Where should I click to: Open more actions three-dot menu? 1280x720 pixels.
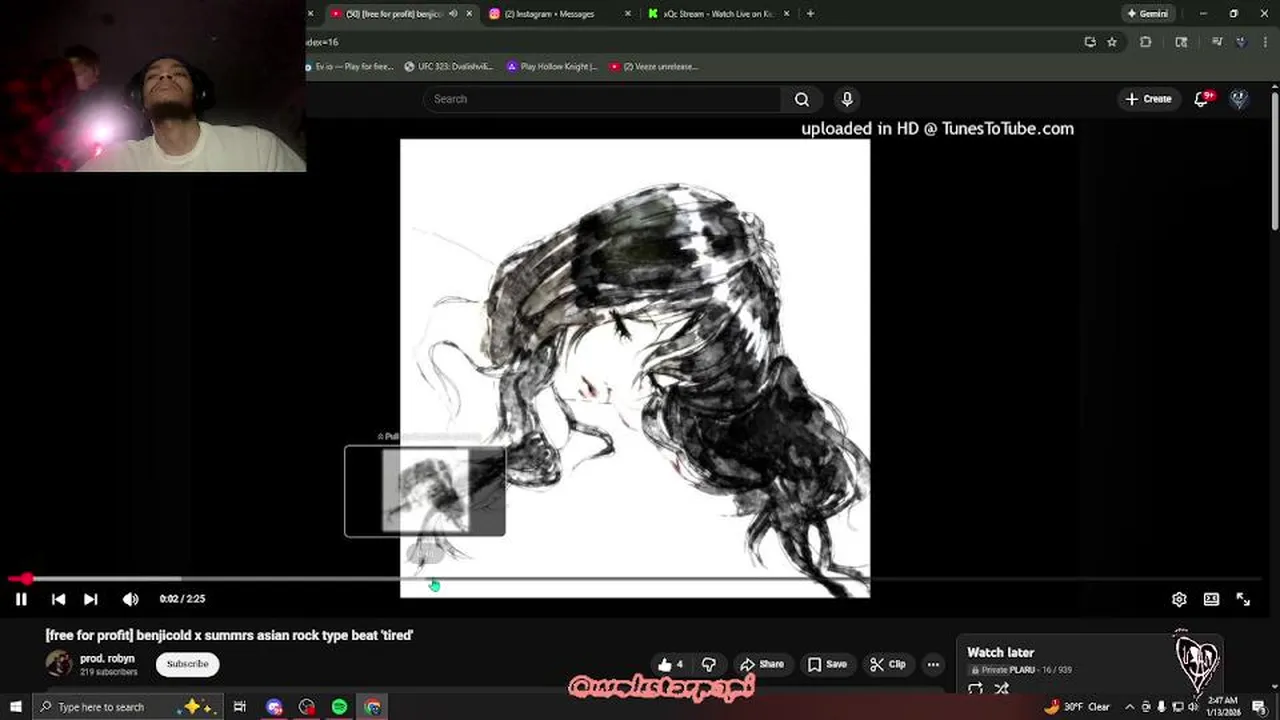click(x=933, y=664)
